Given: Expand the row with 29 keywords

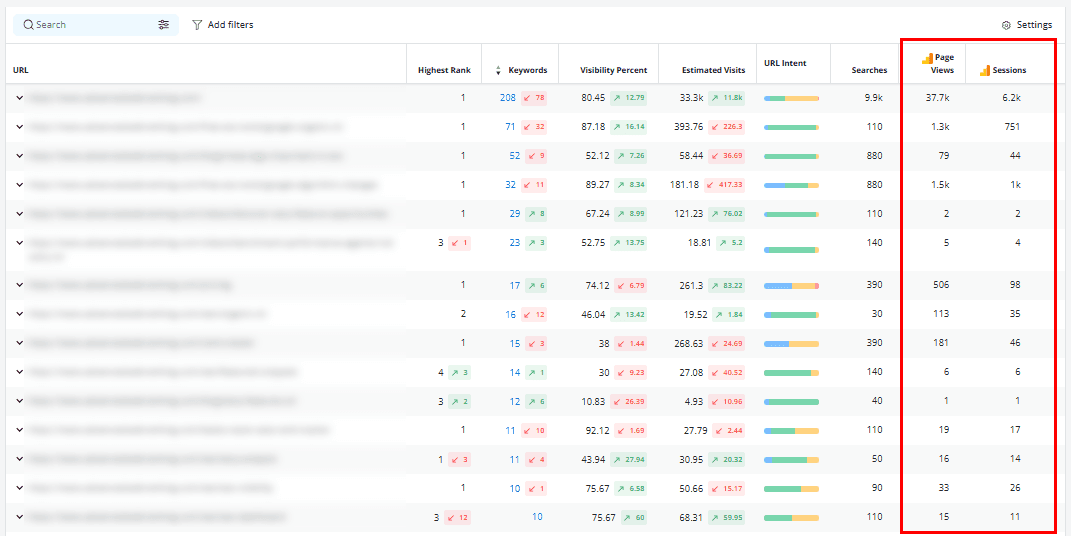Looking at the screenshot, I should point(20,214).
